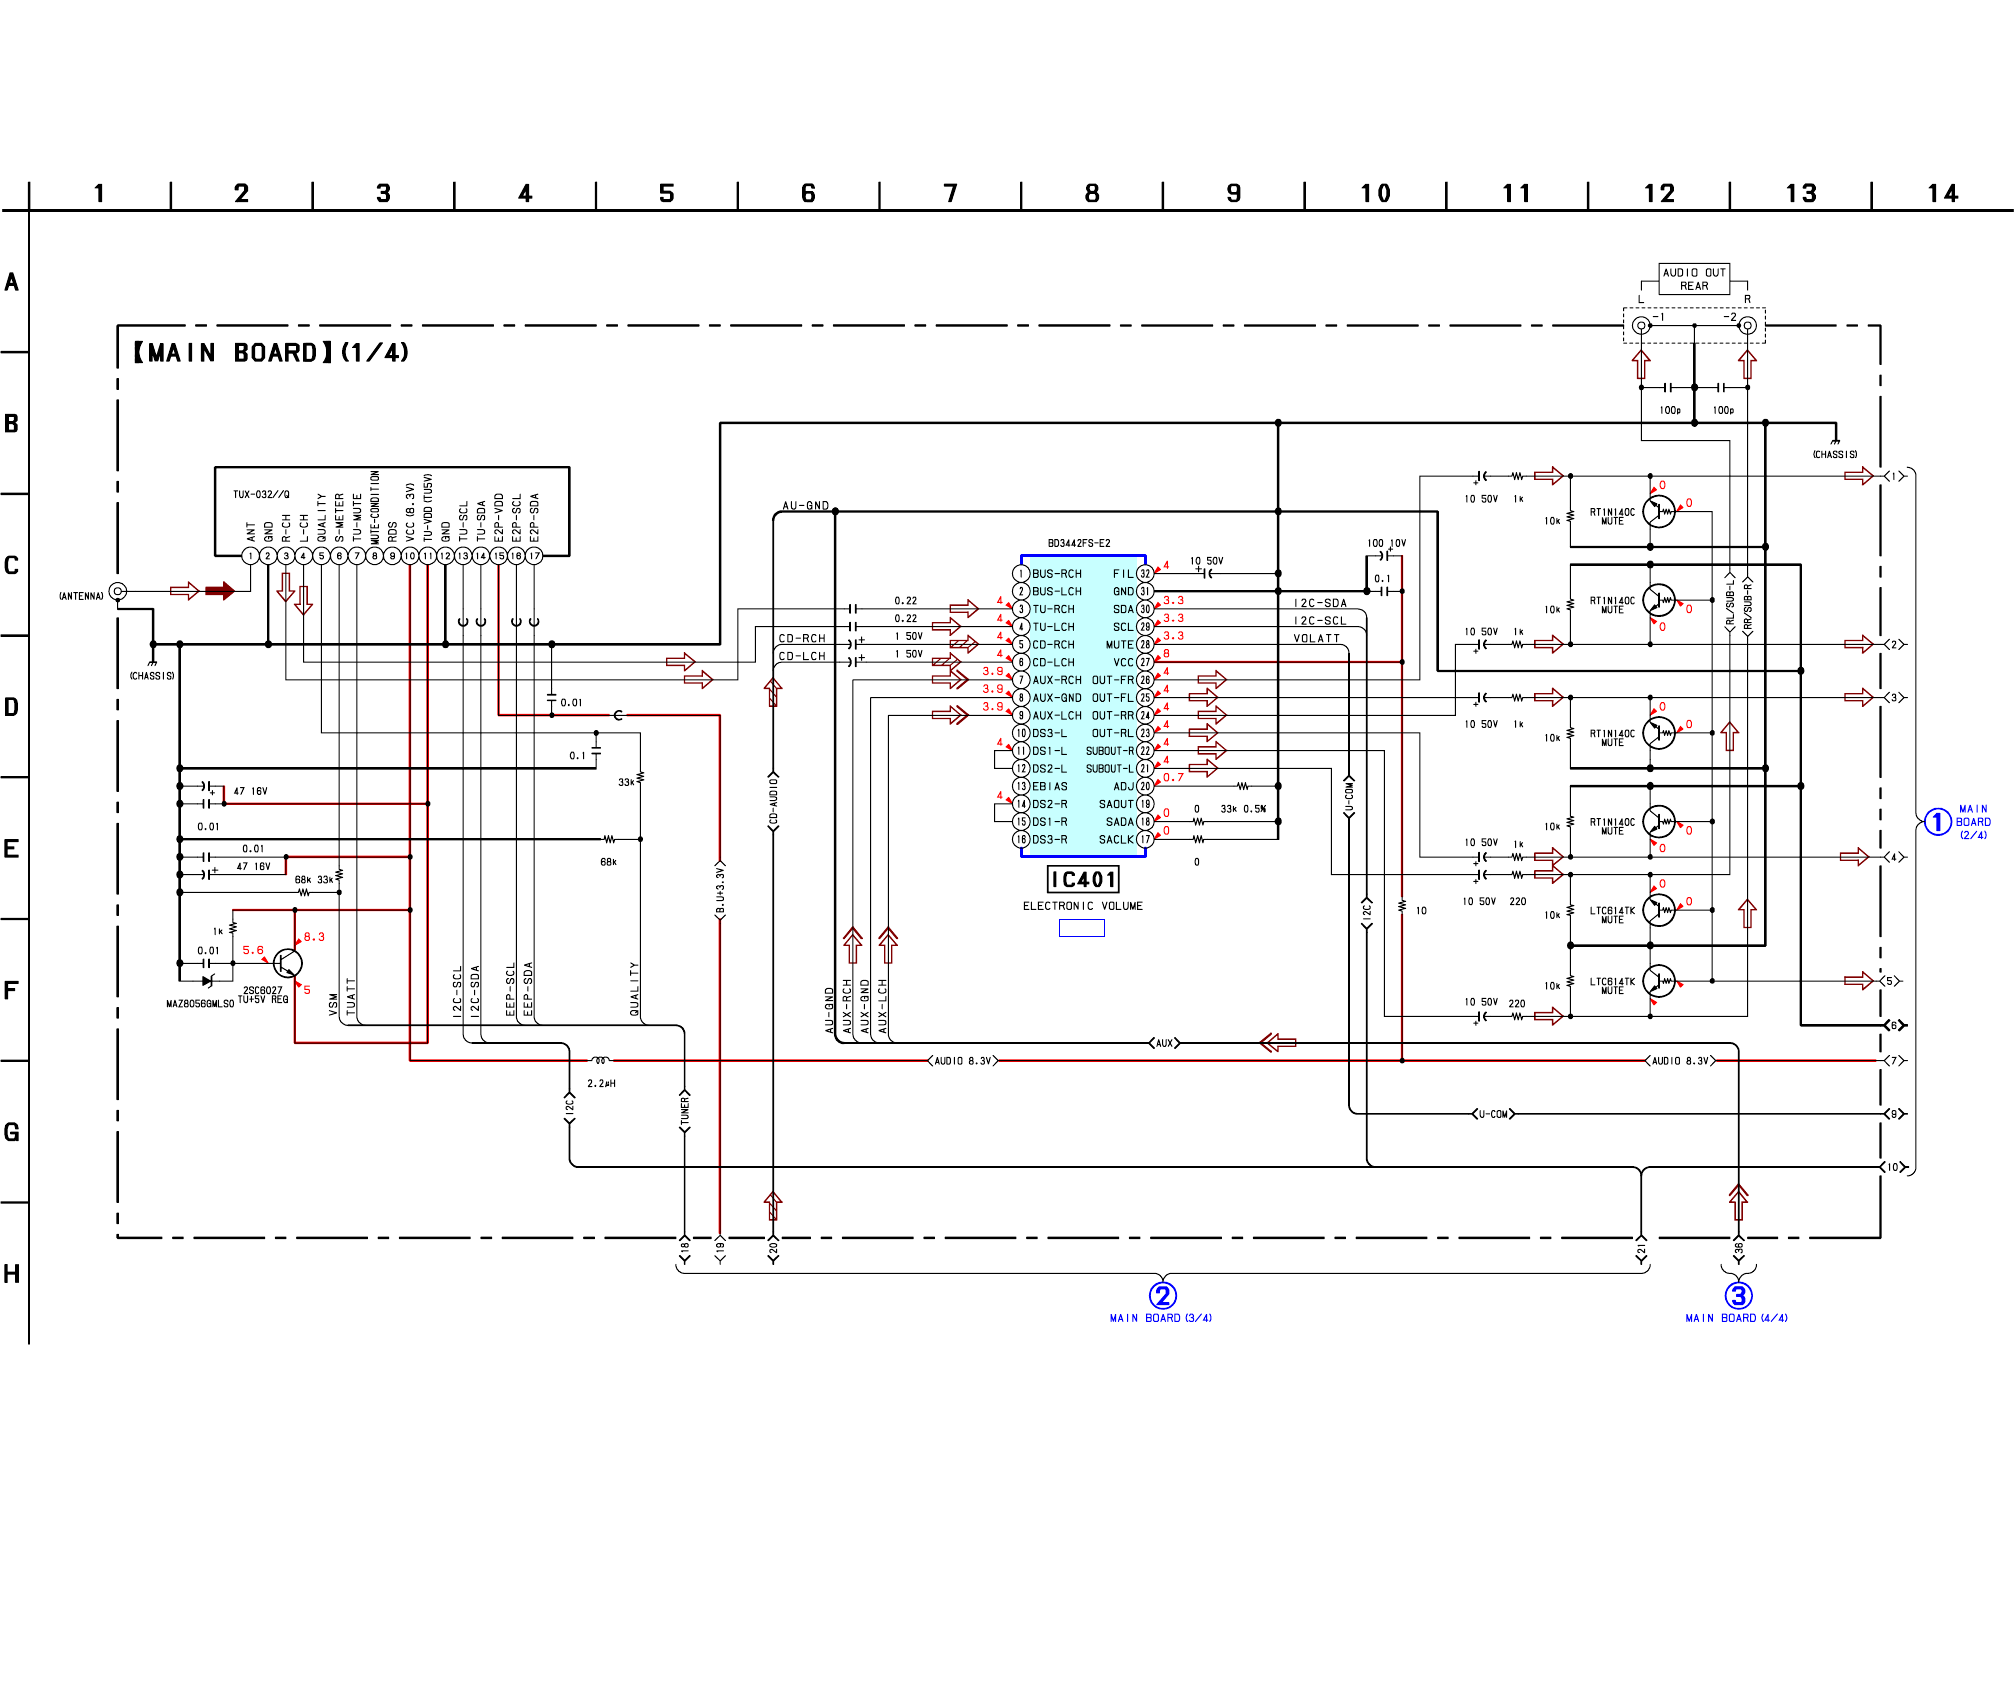Click the solid dark red arrow near antenna
This screenshot has width=2014, height=1684.
pos(220,591)
